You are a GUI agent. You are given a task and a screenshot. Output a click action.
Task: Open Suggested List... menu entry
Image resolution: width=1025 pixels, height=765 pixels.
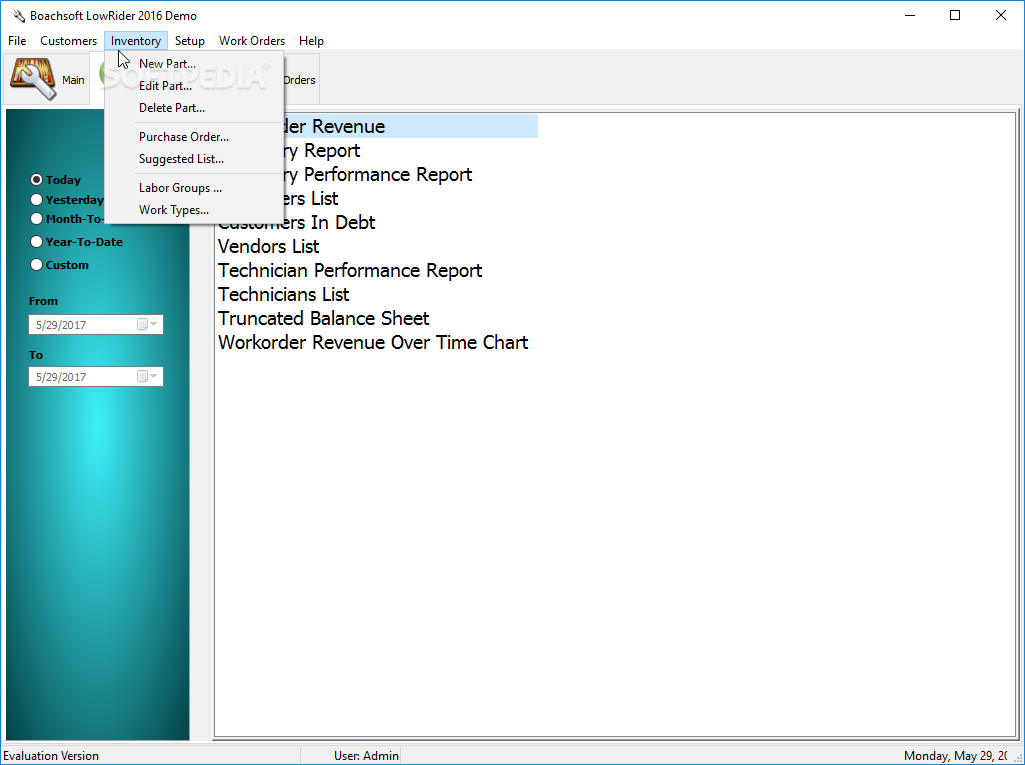click(x=194, y=159)
